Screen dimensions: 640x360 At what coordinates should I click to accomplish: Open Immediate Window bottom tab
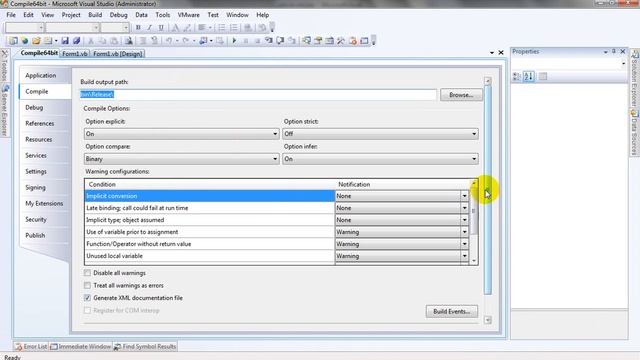(81, 347)
